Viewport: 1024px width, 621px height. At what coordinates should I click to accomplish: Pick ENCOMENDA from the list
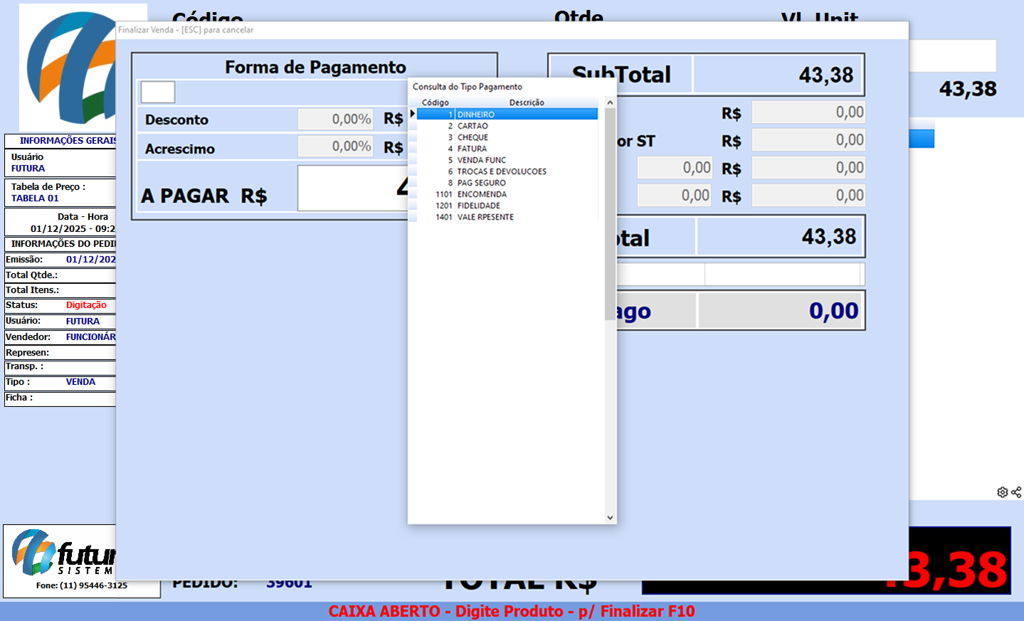pyautogui.click(x=481, y=194)
